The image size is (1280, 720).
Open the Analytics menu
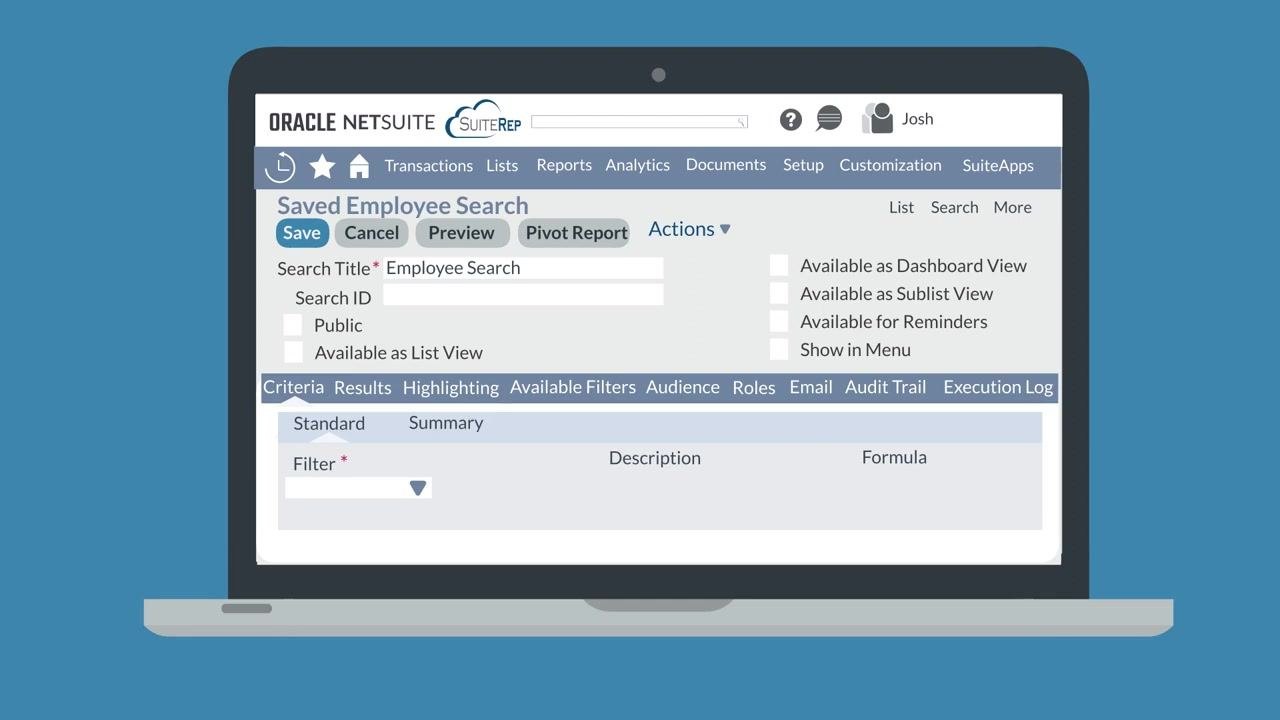point(637,165)
